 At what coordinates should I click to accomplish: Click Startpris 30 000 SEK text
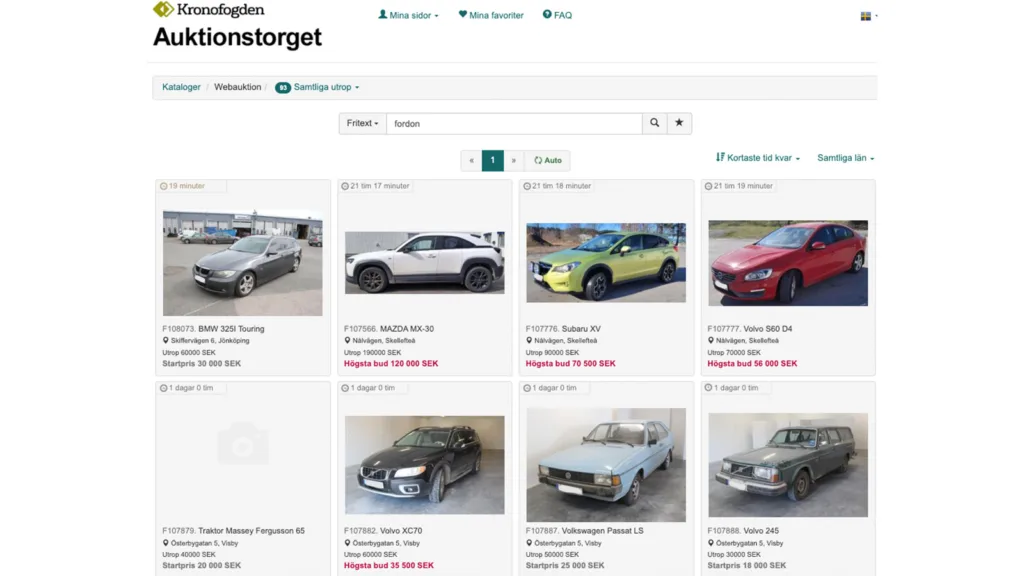(x=201, y=364)
